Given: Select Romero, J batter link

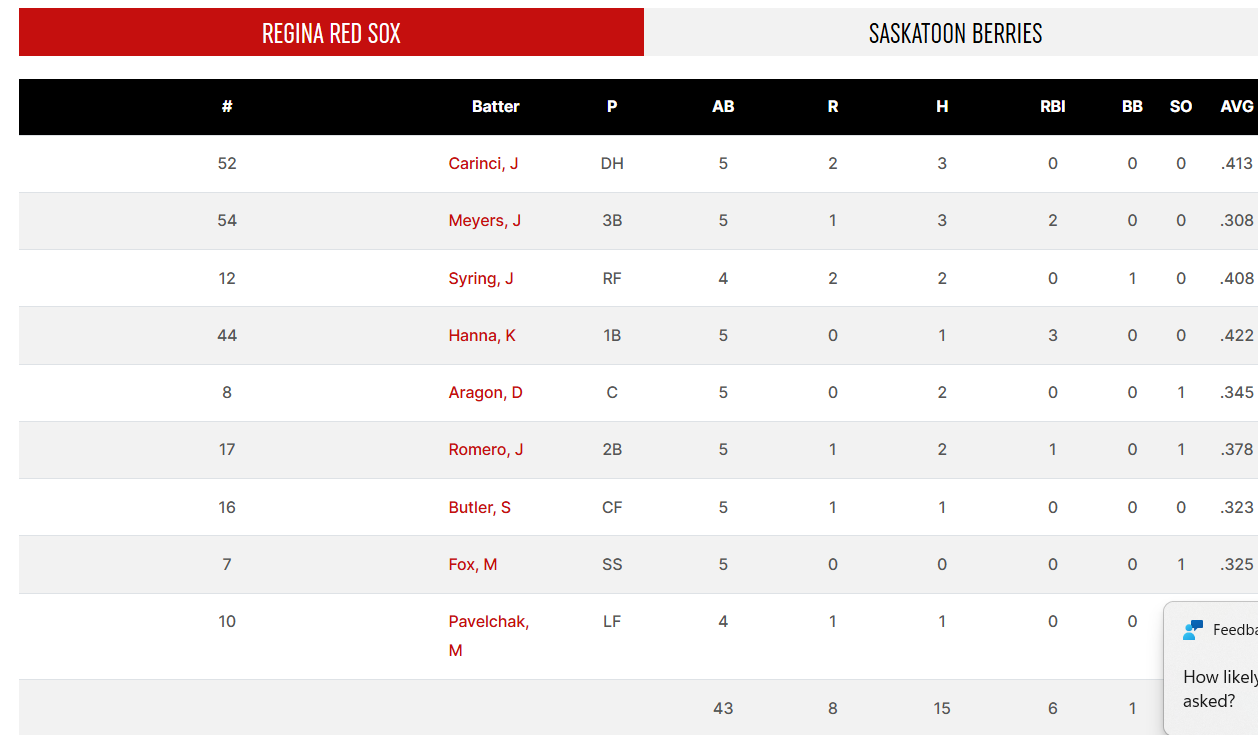Looking at the screenshot, I should (x=486, y=449).
